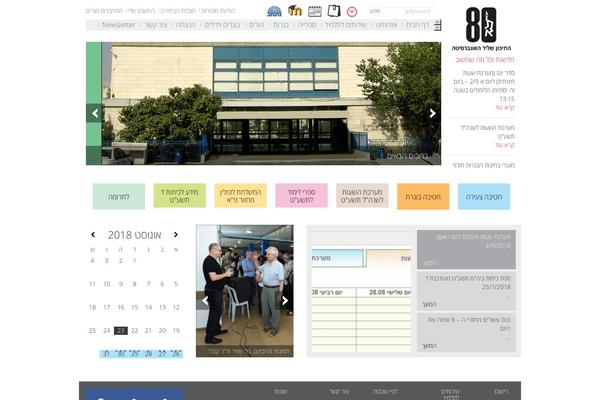This screenshot has width=600, height=400.
Task: Click the school 80 logo
Action: coord(481,25)
